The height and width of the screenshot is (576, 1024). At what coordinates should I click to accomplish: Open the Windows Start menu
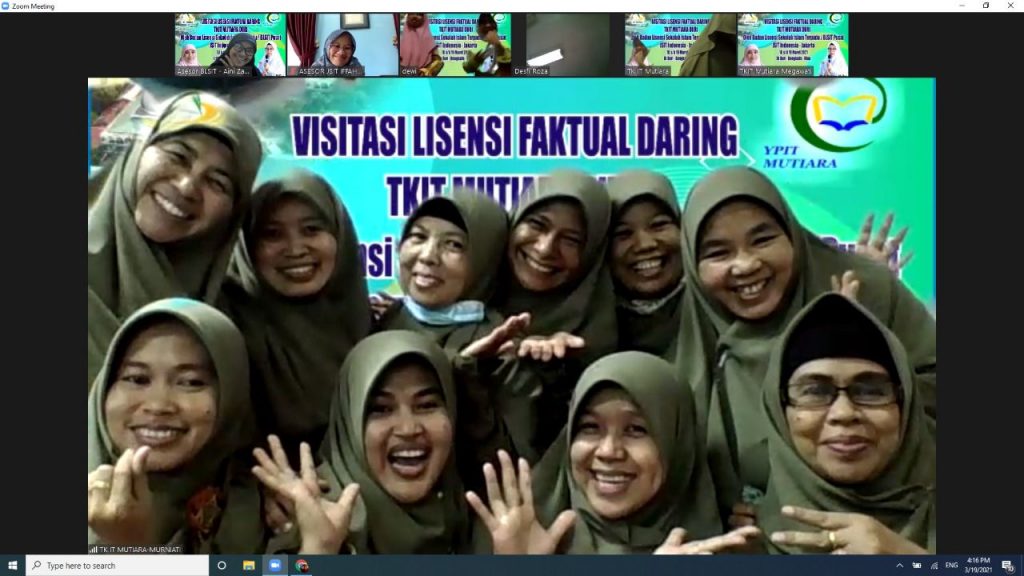[x=12, y=565]
